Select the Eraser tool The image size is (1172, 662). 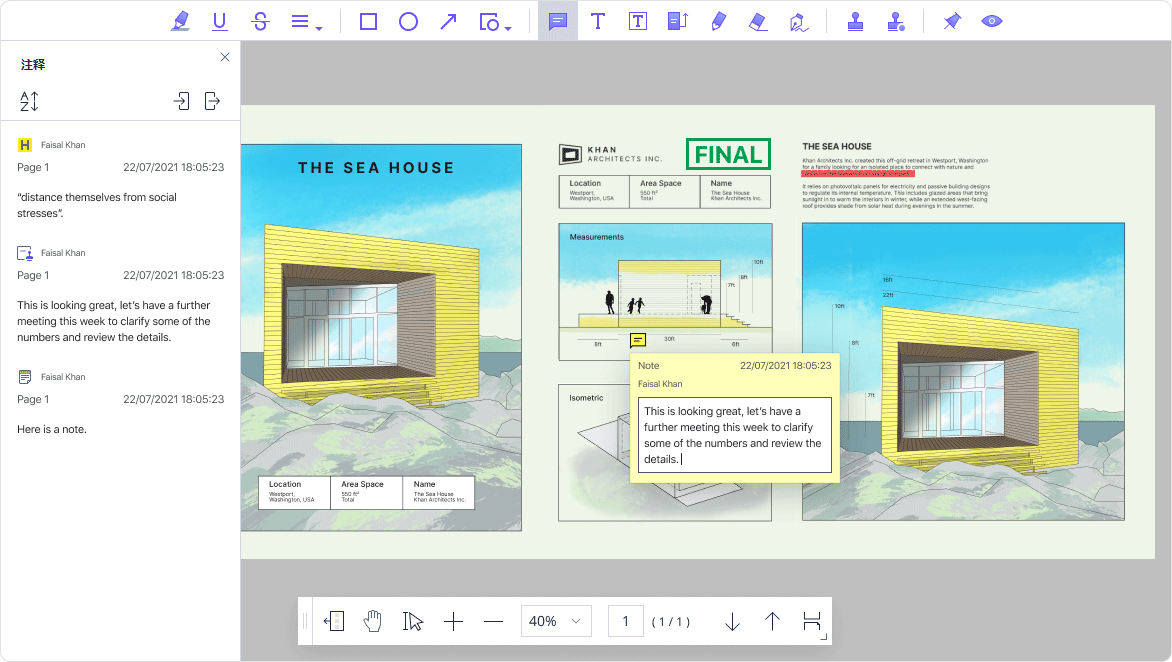click(758, 21)
